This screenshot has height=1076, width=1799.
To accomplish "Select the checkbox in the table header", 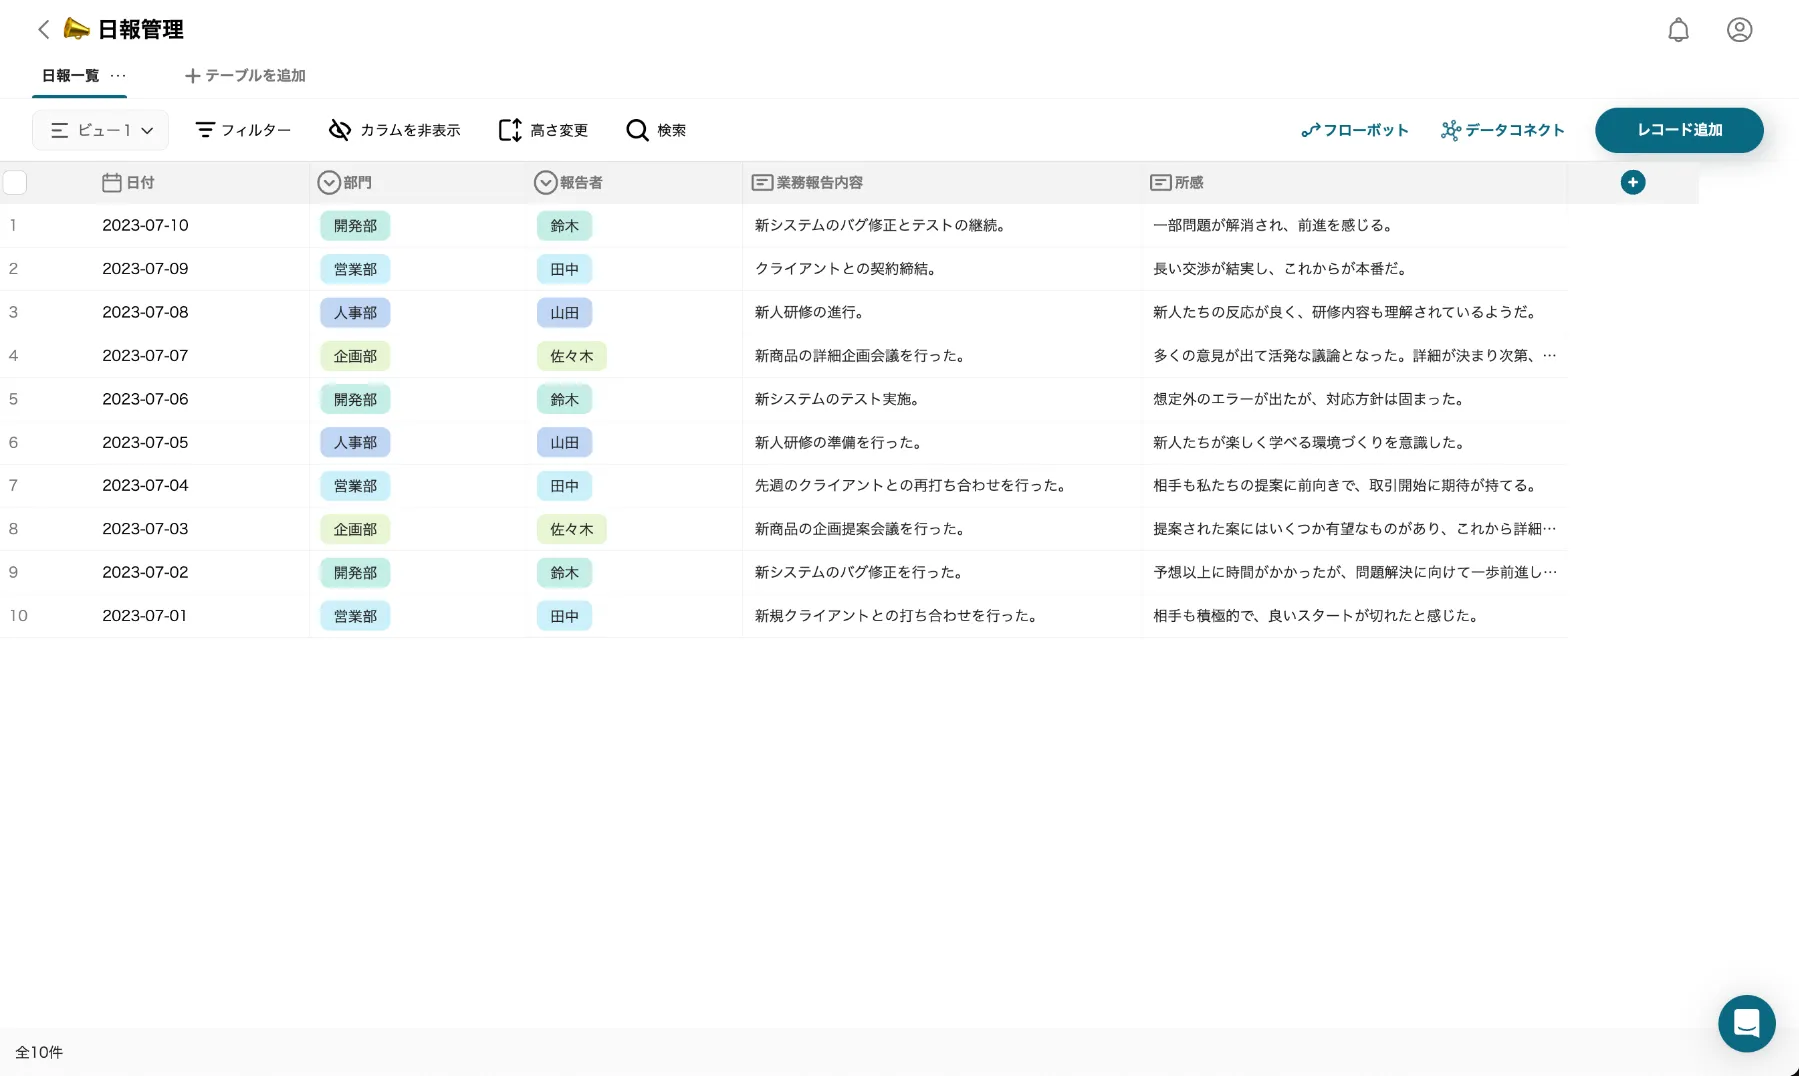I will 15,182.
